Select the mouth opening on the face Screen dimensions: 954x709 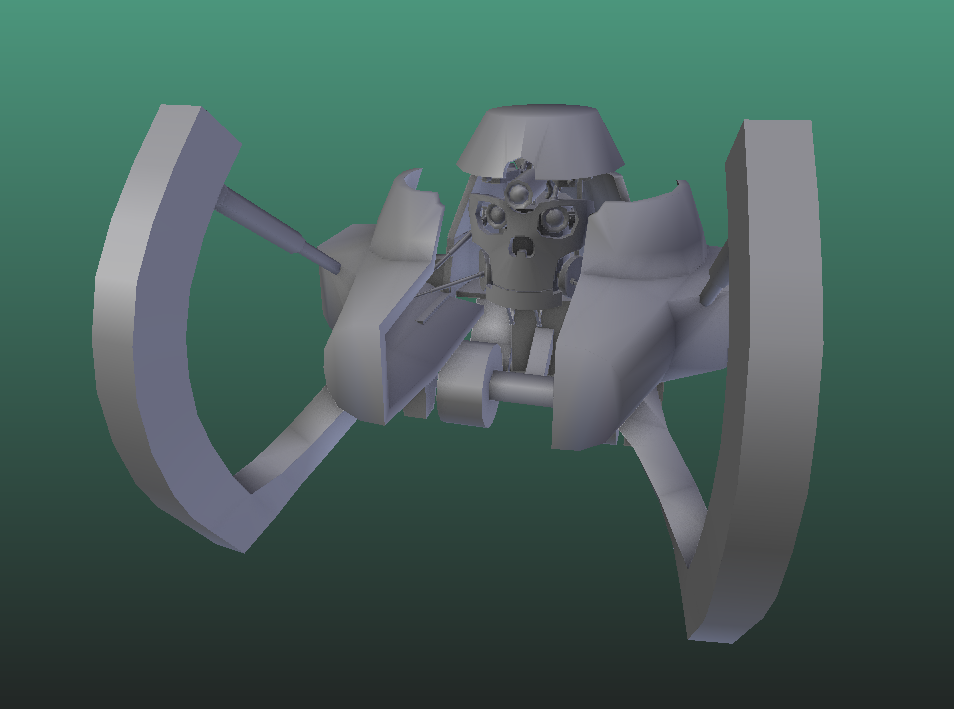click(522, 245)
